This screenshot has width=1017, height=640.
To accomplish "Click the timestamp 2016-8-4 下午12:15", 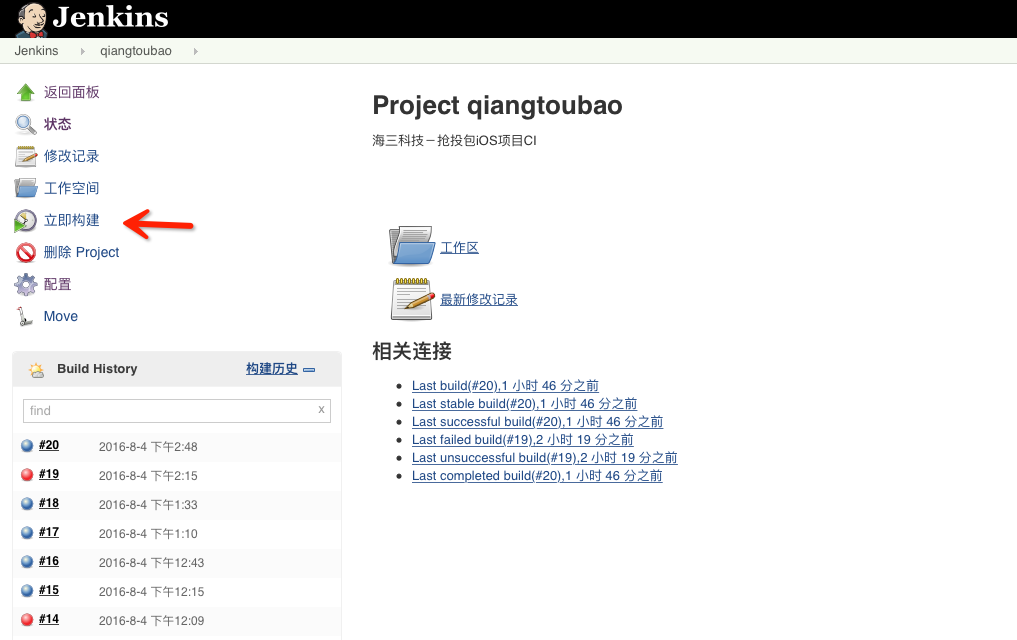I will click(151, 591).
